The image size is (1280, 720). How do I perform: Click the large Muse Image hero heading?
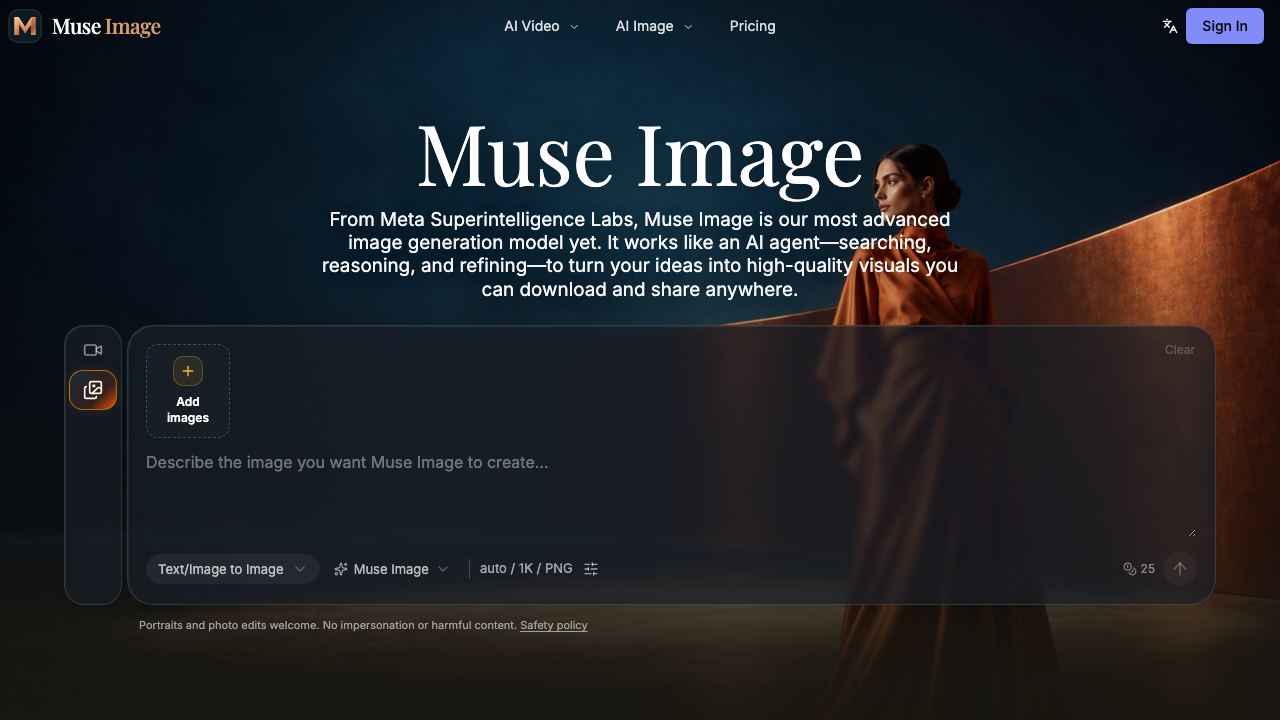coord(640,156)
